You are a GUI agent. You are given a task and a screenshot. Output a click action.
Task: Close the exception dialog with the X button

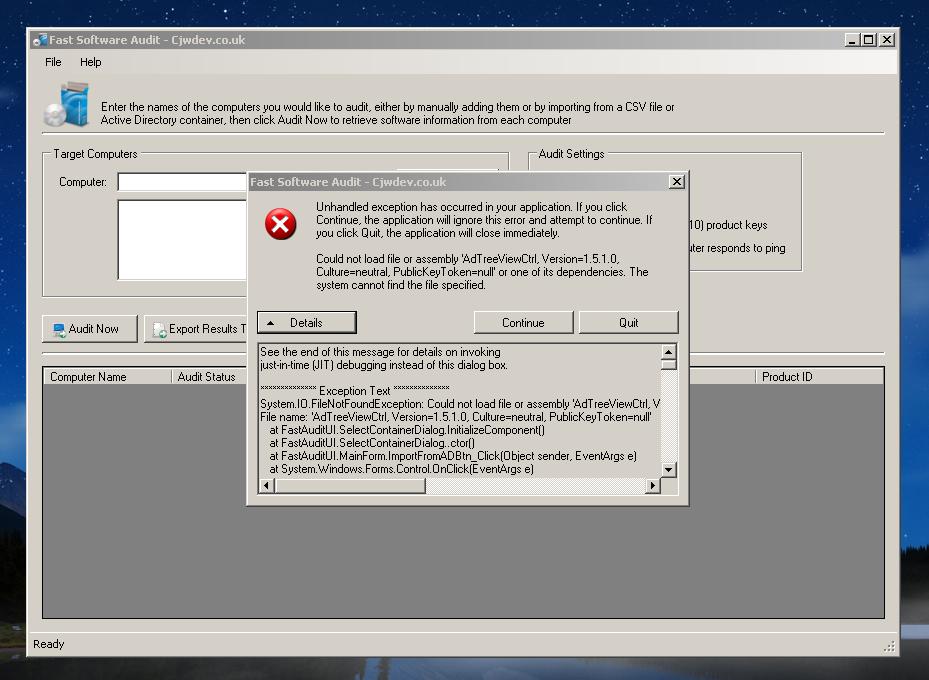[677, 182]
